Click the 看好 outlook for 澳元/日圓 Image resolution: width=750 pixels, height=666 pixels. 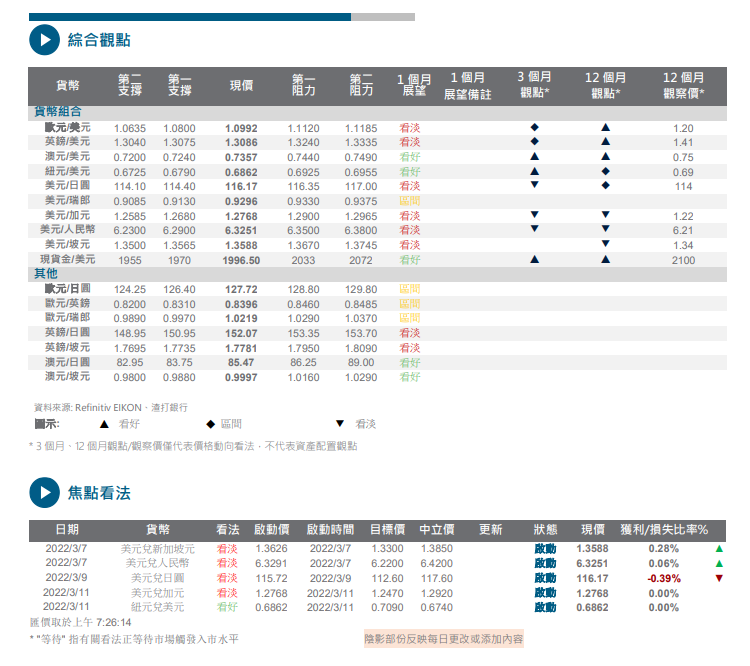point(410,363)
